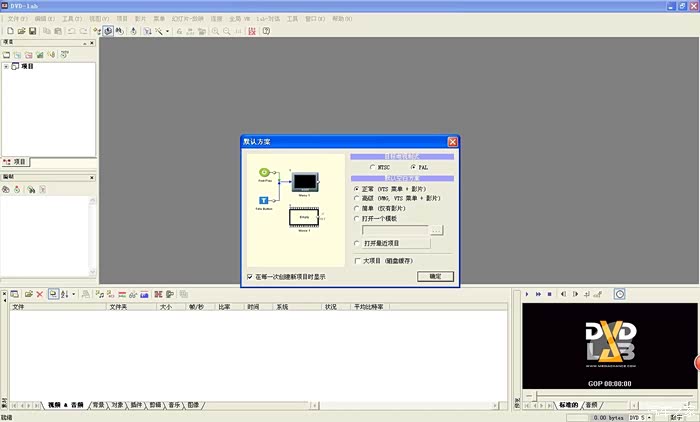The width and height of the screenshot is (700, 422).
Task: Switch to the 背景 tab in assets panel
Action: tap(98, 405)
